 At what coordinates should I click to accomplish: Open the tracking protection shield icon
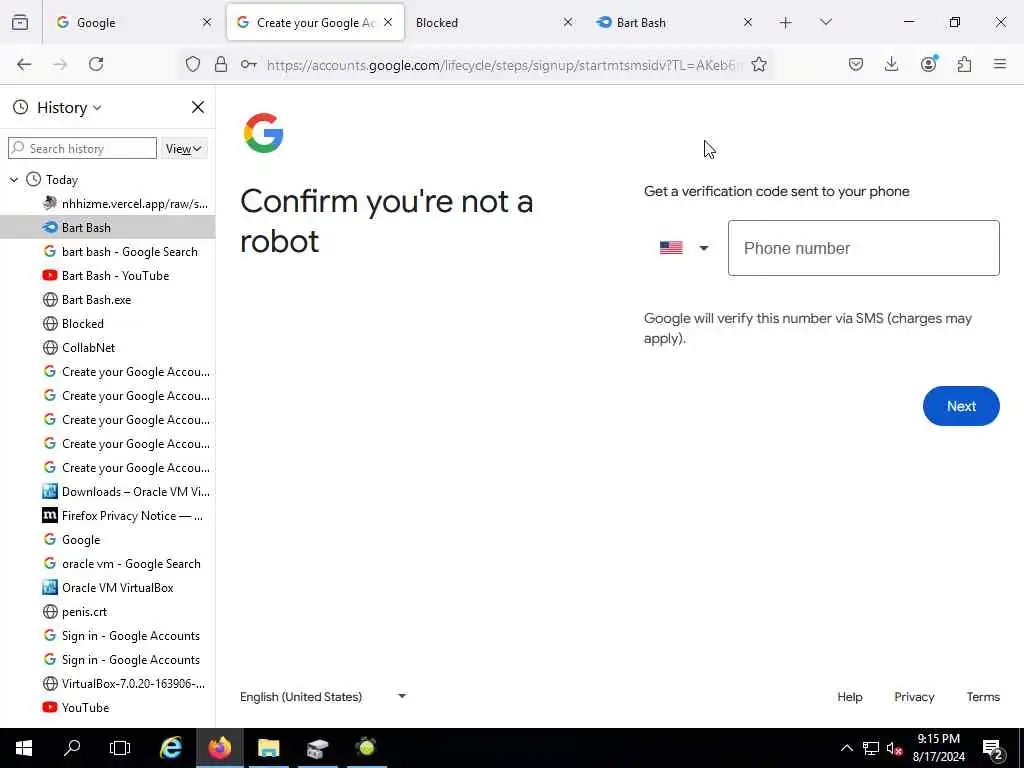pos(193,64)
